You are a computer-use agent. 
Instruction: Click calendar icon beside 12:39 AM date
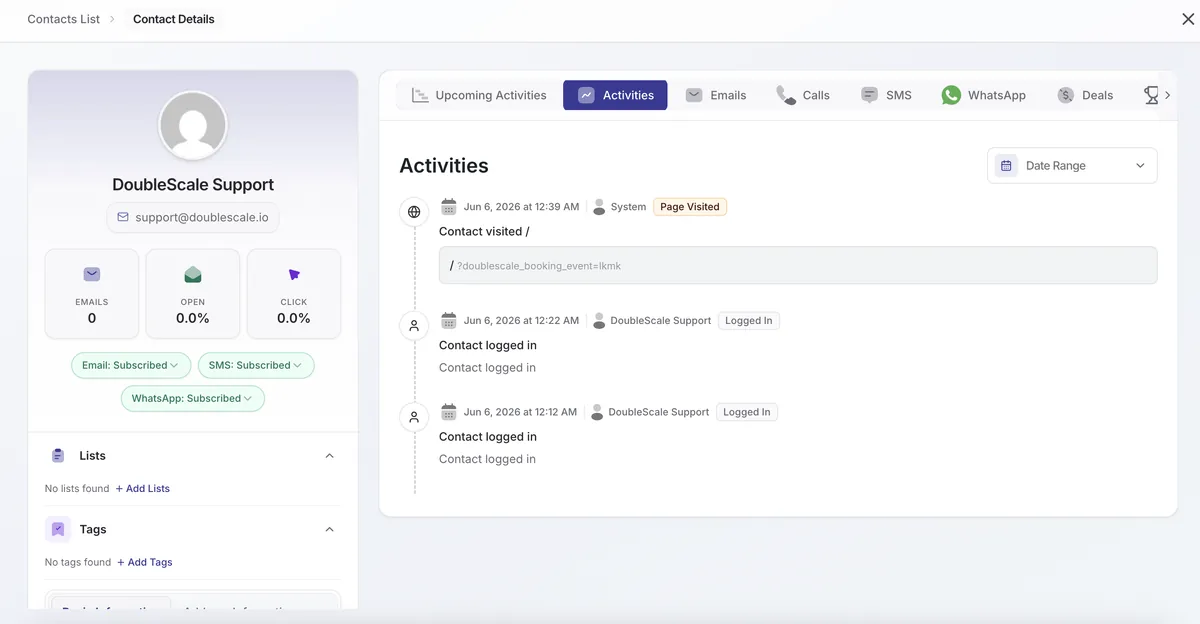(449, 207)
